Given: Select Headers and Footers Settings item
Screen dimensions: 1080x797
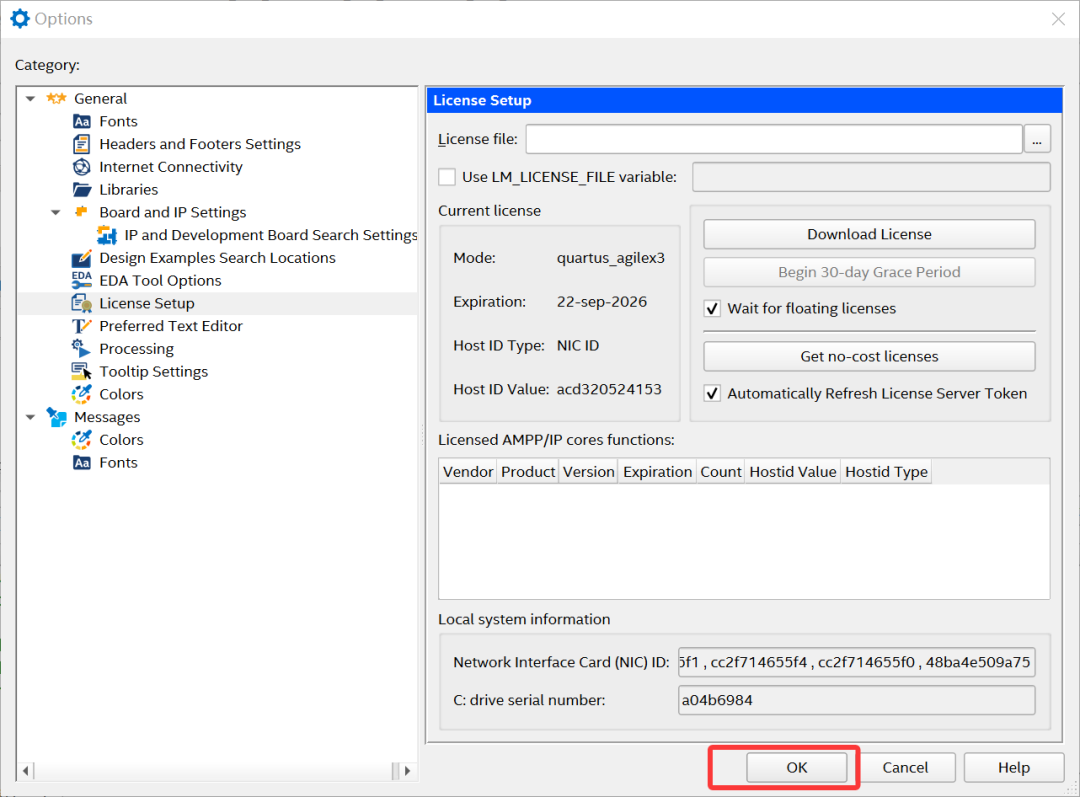Looking at the screenshot, I should 199,144.
